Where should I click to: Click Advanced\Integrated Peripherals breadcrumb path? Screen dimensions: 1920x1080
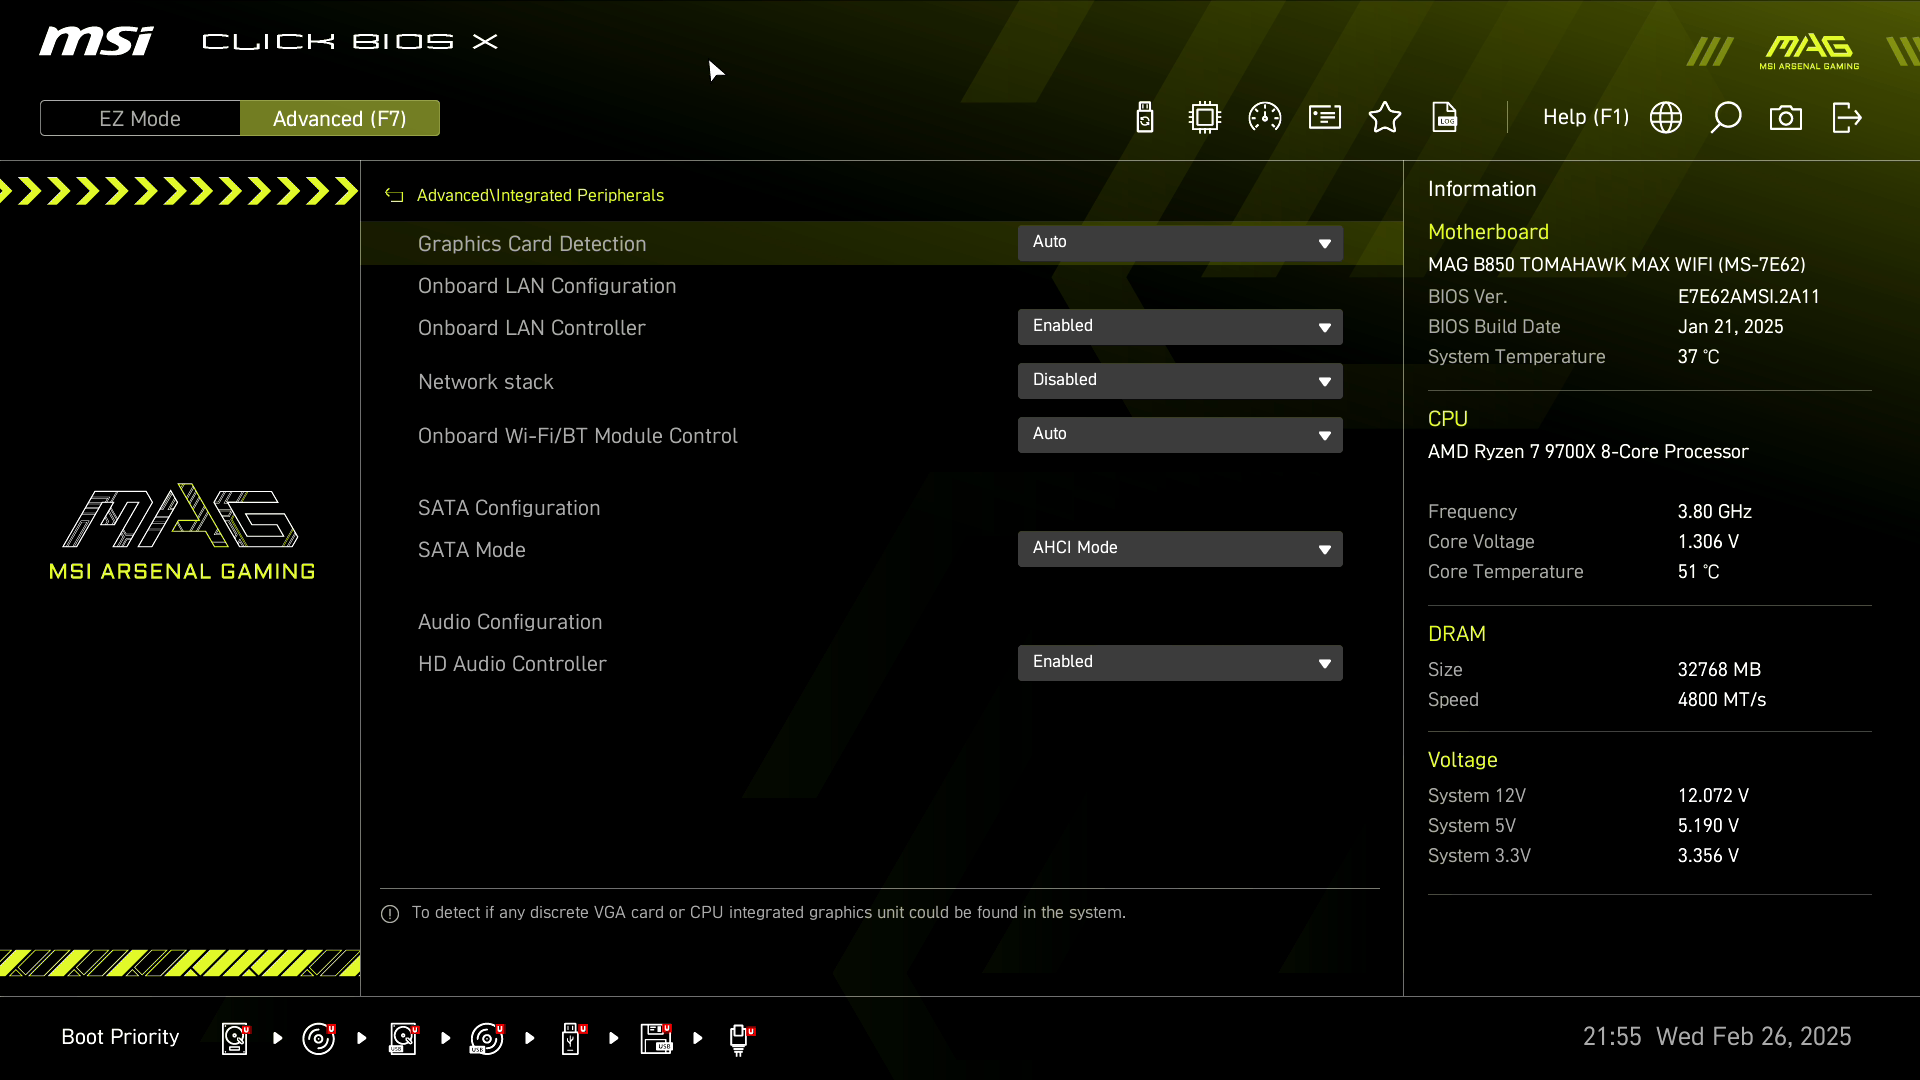click(540, 195)
